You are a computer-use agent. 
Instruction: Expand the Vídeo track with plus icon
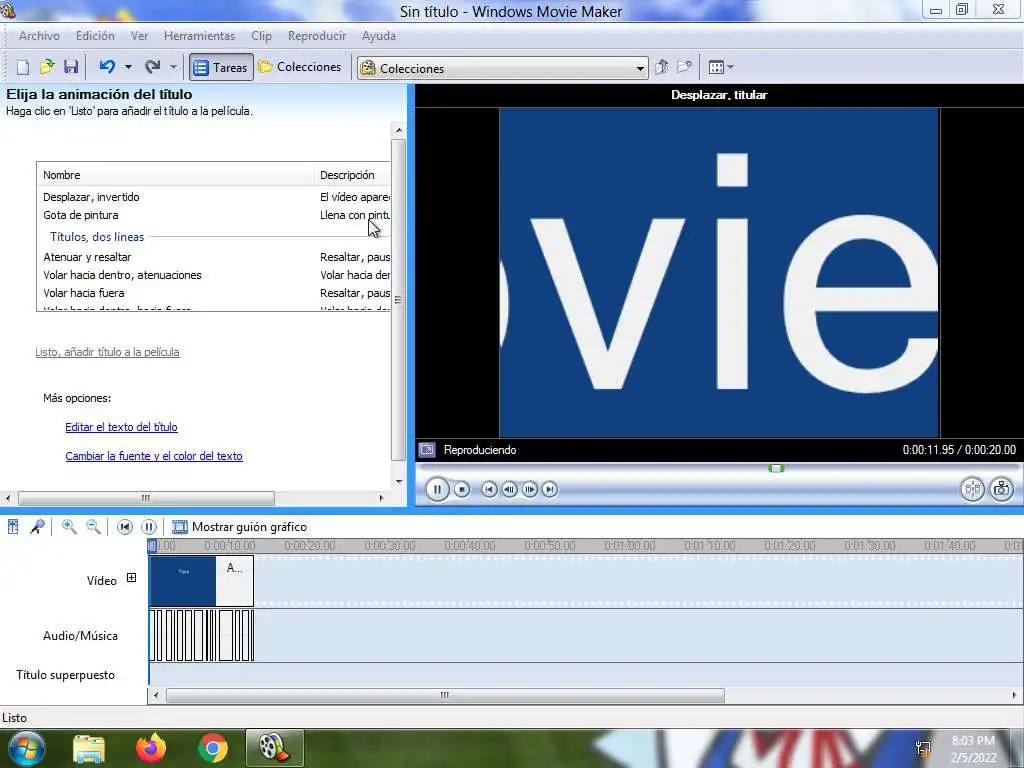(131, 577)
